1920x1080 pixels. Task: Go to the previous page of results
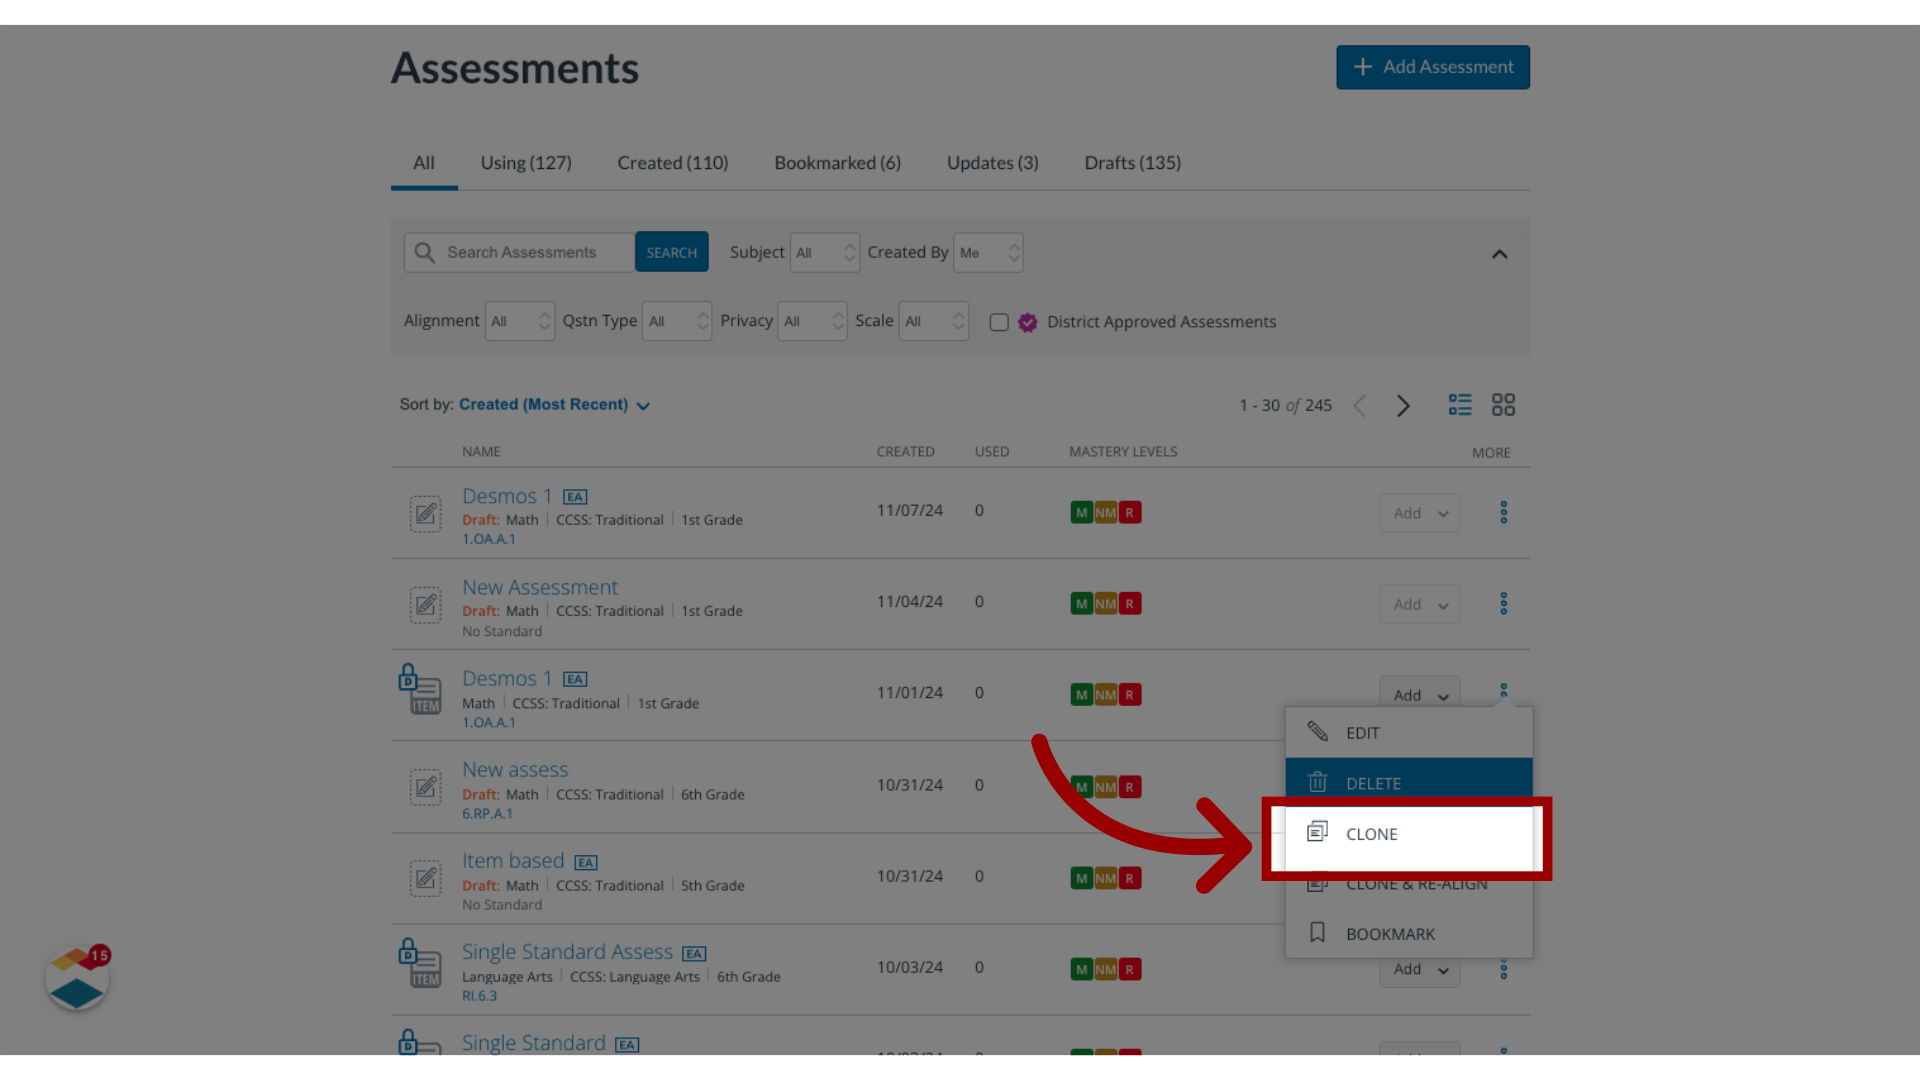[1360, 405]
